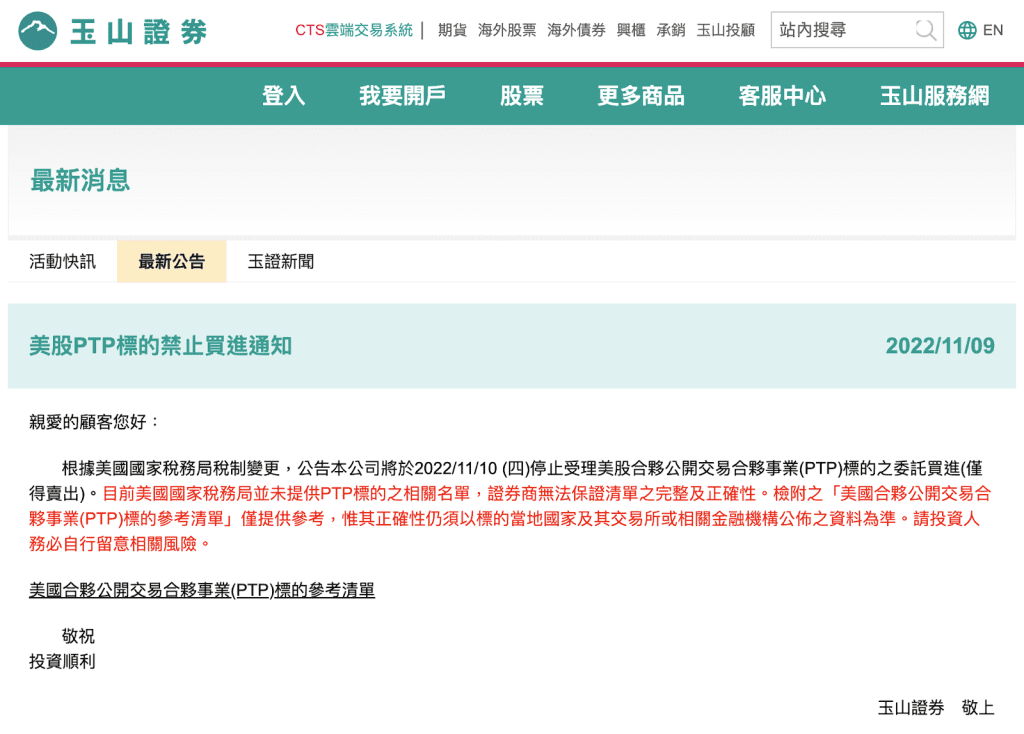This screenshot has height=734, width=1024.
Task: Visit 玉山投顧 link
Action: click(726, 30)
